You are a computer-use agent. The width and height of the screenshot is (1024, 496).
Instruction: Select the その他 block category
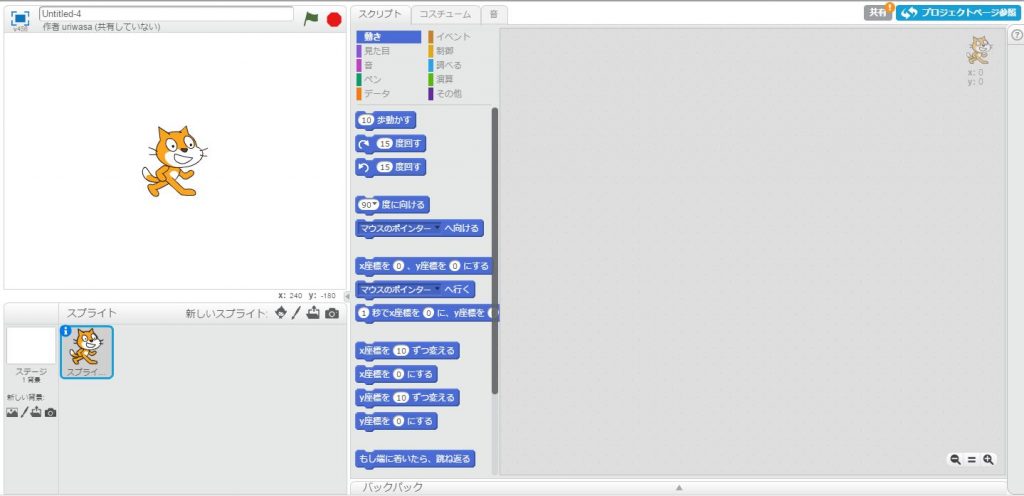coord(460,94)
